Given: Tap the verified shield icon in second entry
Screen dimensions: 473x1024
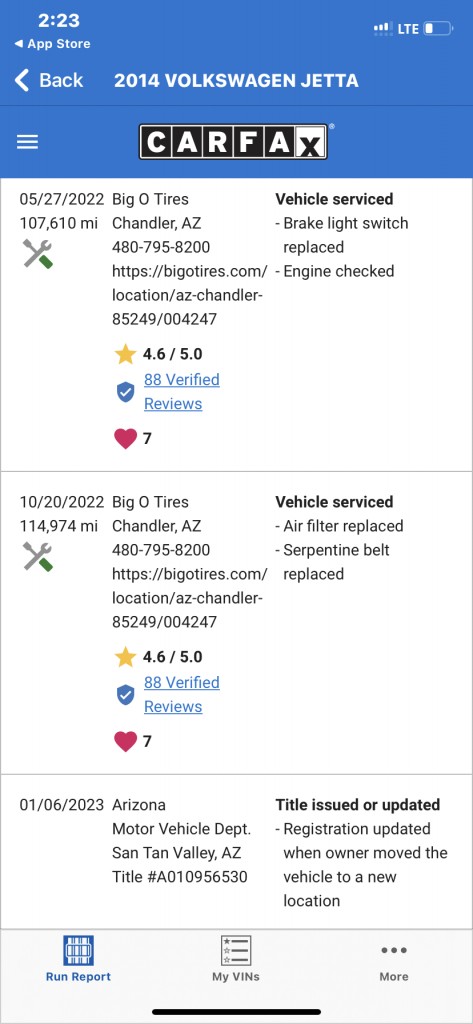Looking at the screenshot, I should (x=125, y=695).
